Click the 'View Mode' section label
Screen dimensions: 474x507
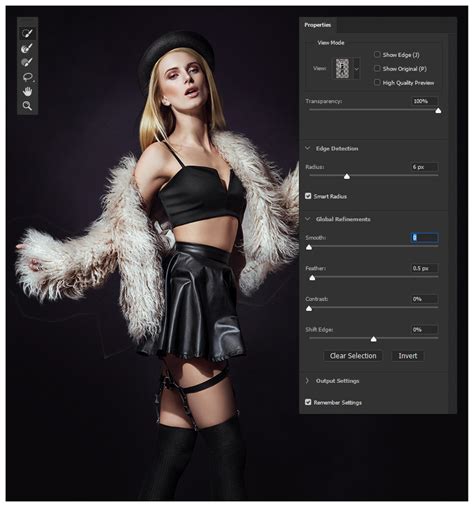click(331, 43)
